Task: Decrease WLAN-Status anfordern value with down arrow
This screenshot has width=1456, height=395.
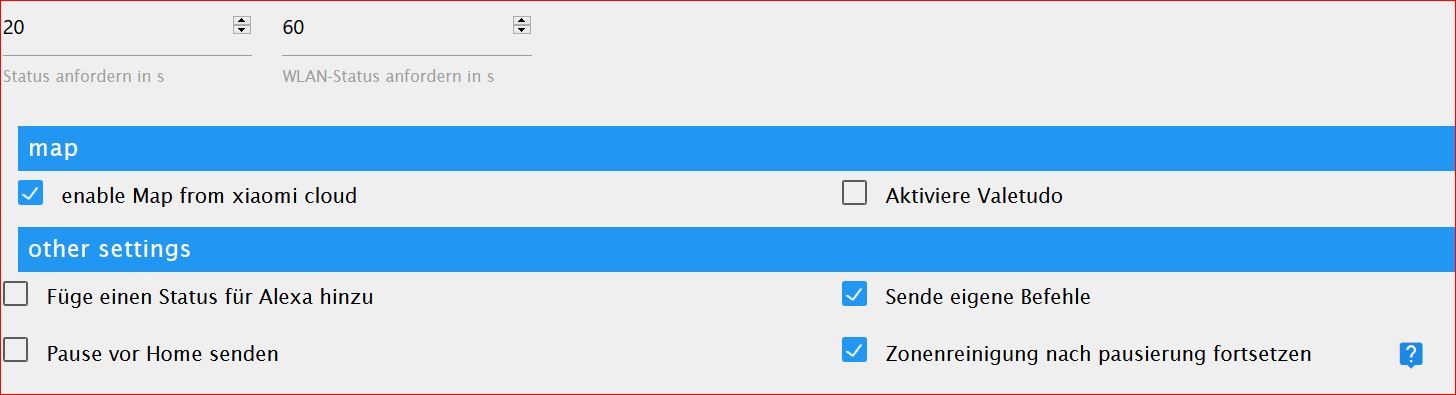Action: click(521, 31)
